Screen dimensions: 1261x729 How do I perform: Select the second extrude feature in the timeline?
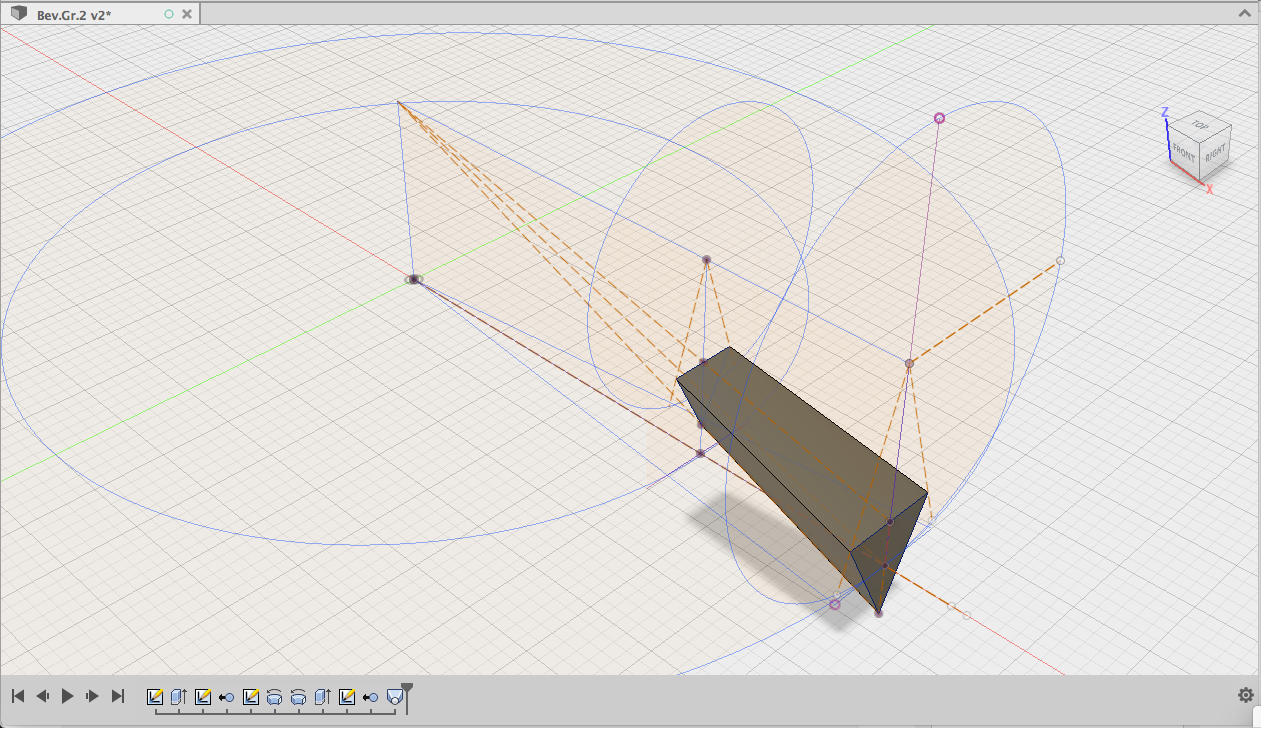tap(323, 697)
